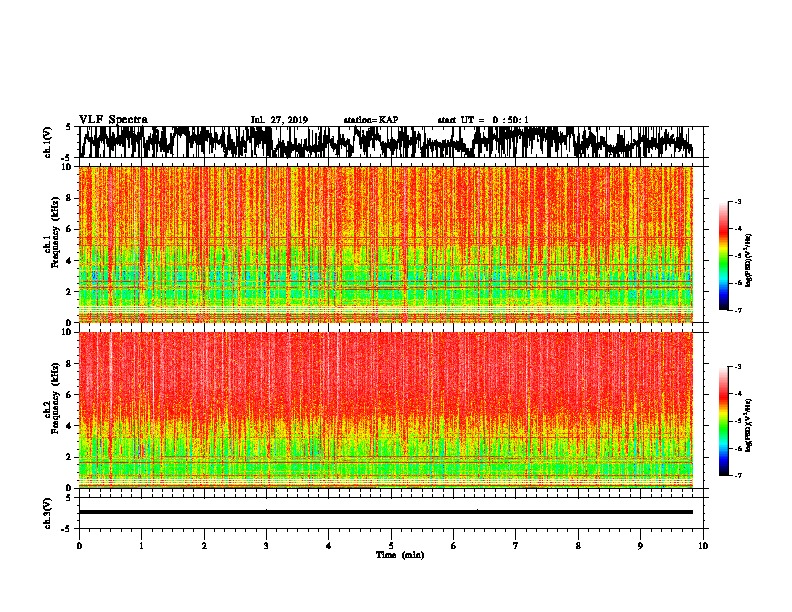The image size is (792, 612).
Task: Click time axis tick label "4"
Action: 329,546
